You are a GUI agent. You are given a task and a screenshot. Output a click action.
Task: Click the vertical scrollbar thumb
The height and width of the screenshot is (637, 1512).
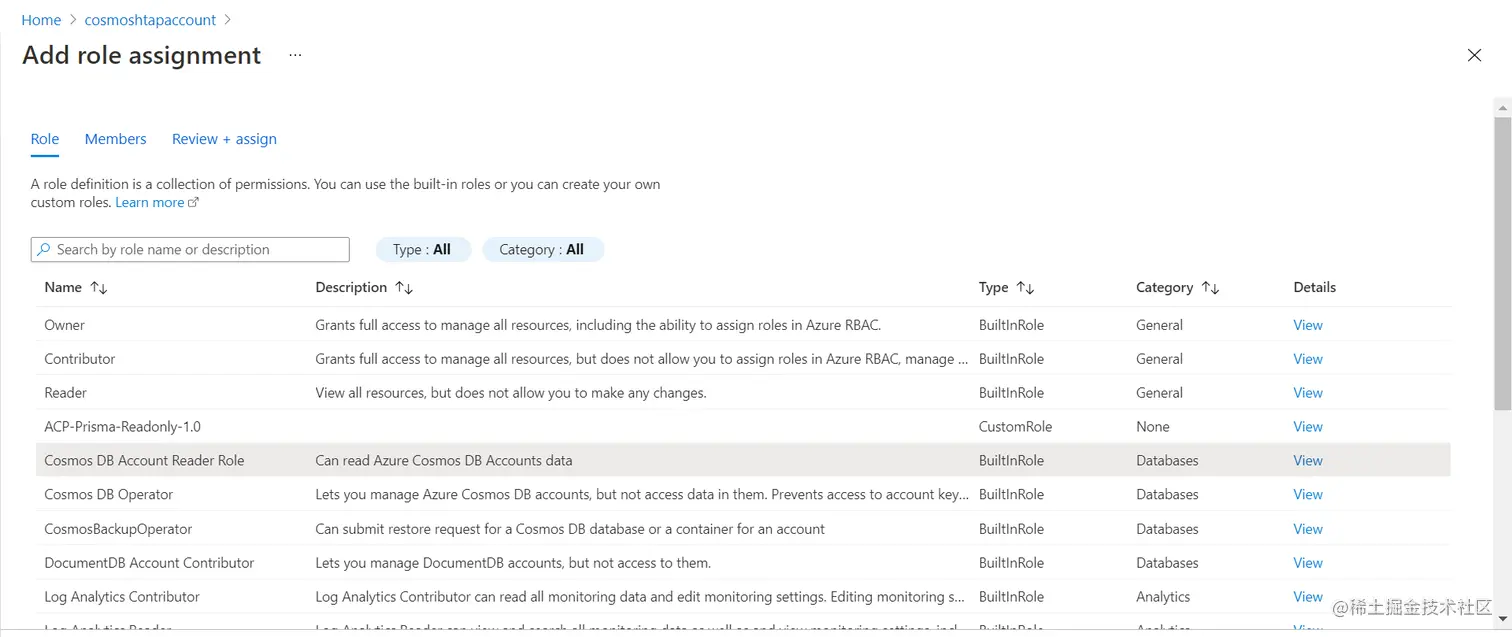[1502, 262]
